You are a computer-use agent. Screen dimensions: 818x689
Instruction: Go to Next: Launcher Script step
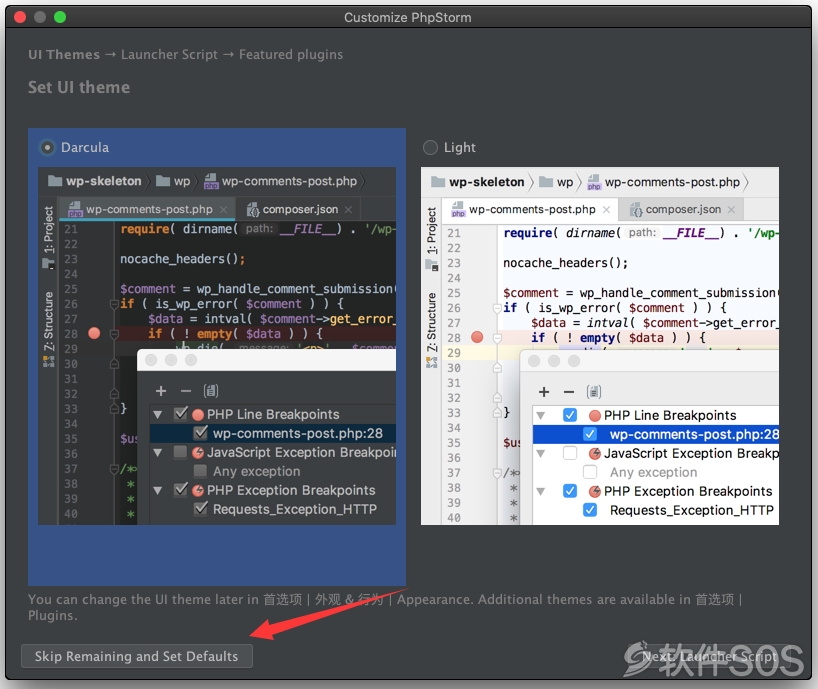pyautogui.click(x=709, y=656)
